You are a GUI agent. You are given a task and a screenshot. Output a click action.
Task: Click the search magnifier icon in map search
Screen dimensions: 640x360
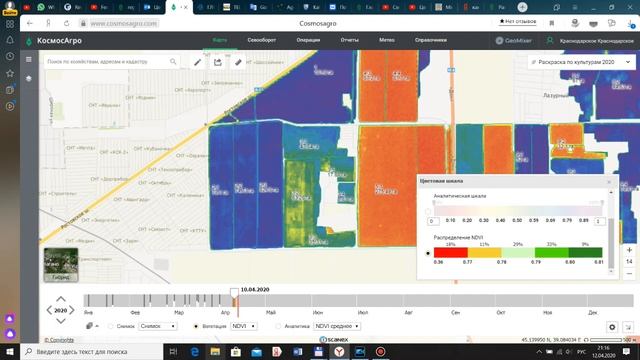[x=173, y=62]
